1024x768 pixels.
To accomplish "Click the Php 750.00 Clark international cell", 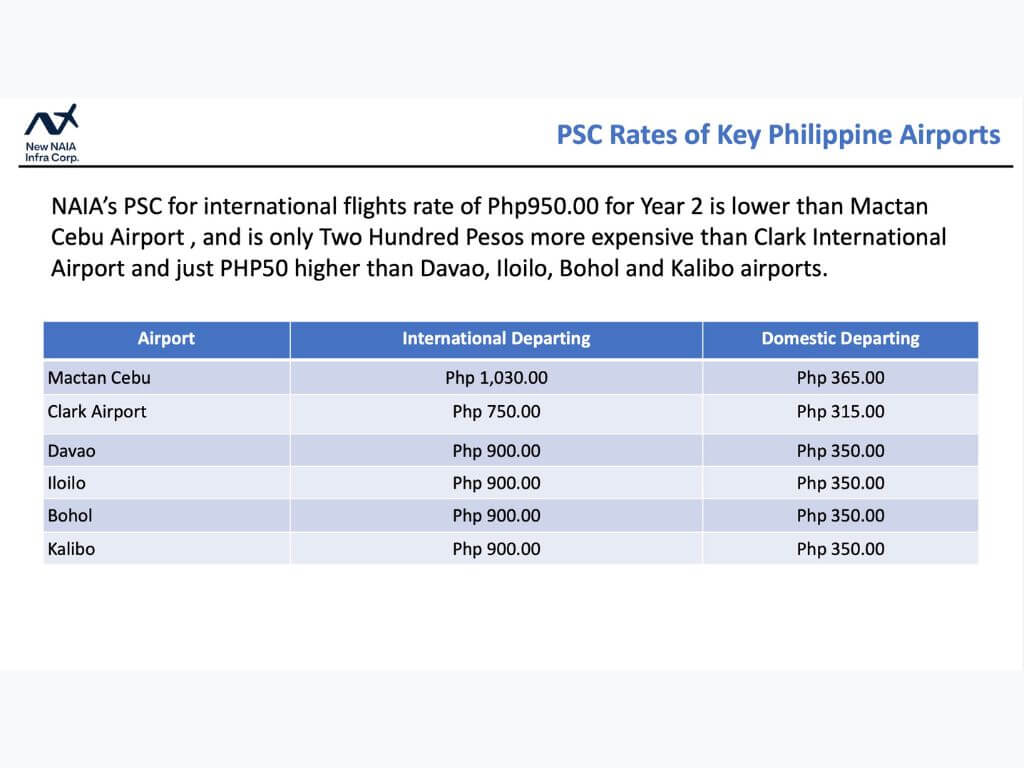I will coord(496,412).
